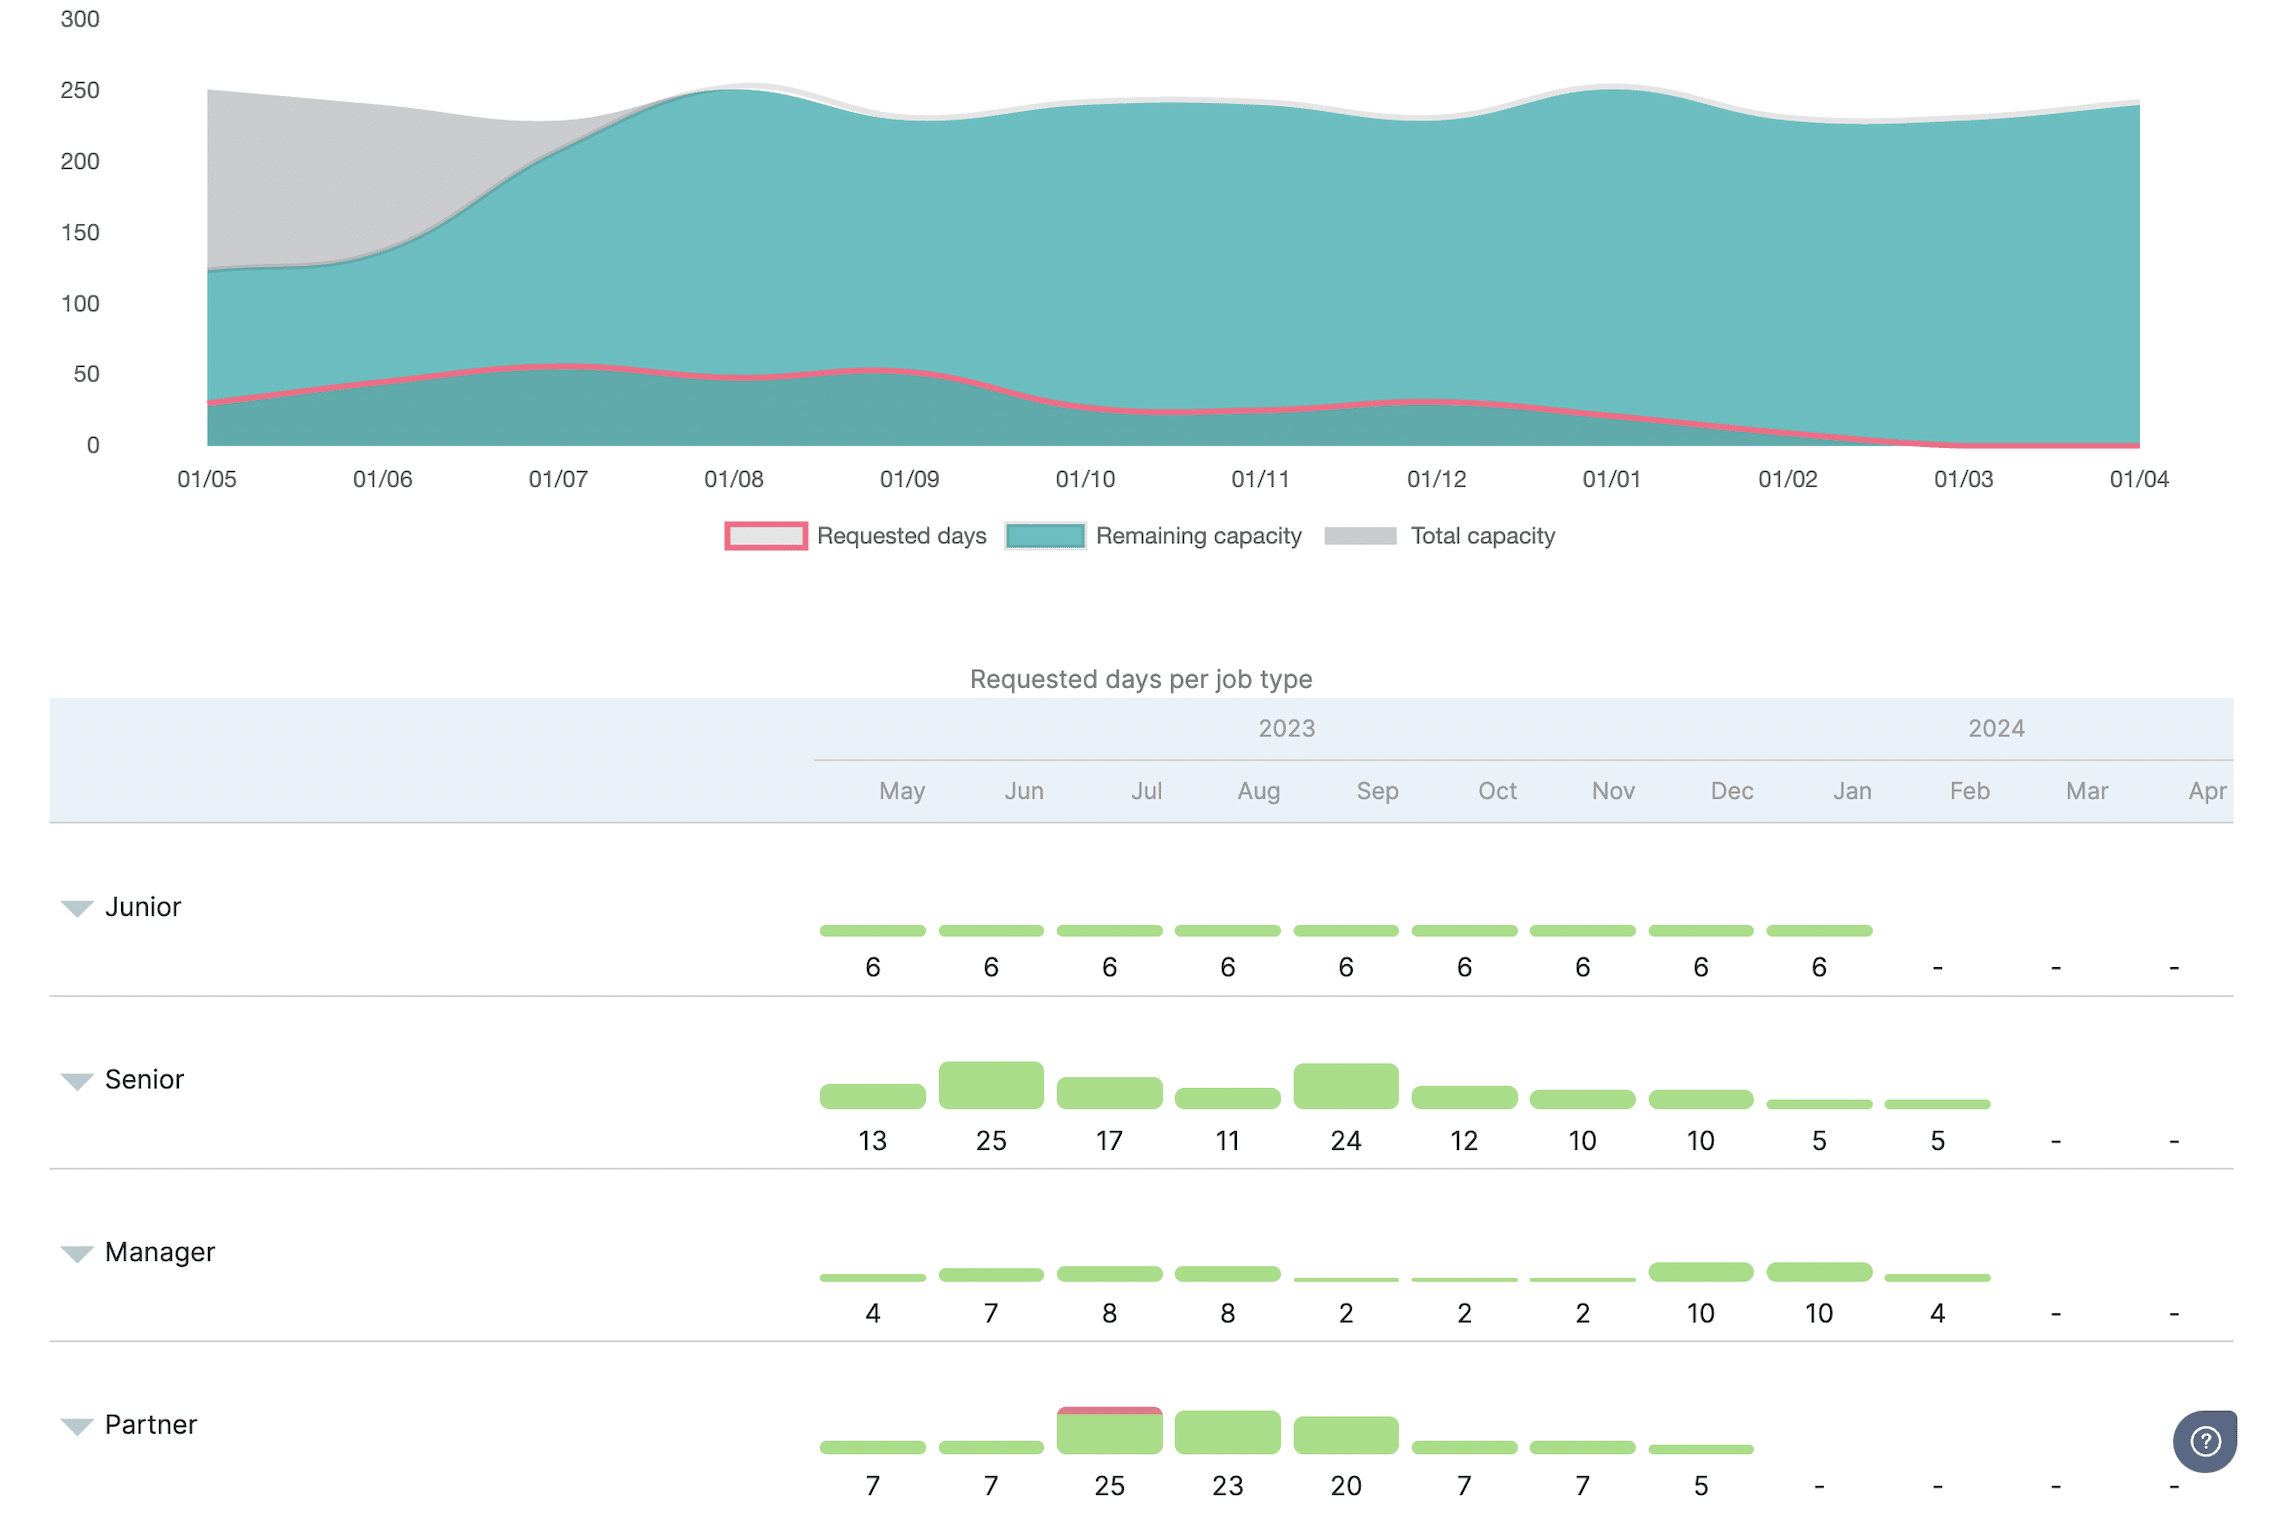Click the help question mark icon
The height and width of the screenshot is (1536, 2272).
click(2204, 1441)
